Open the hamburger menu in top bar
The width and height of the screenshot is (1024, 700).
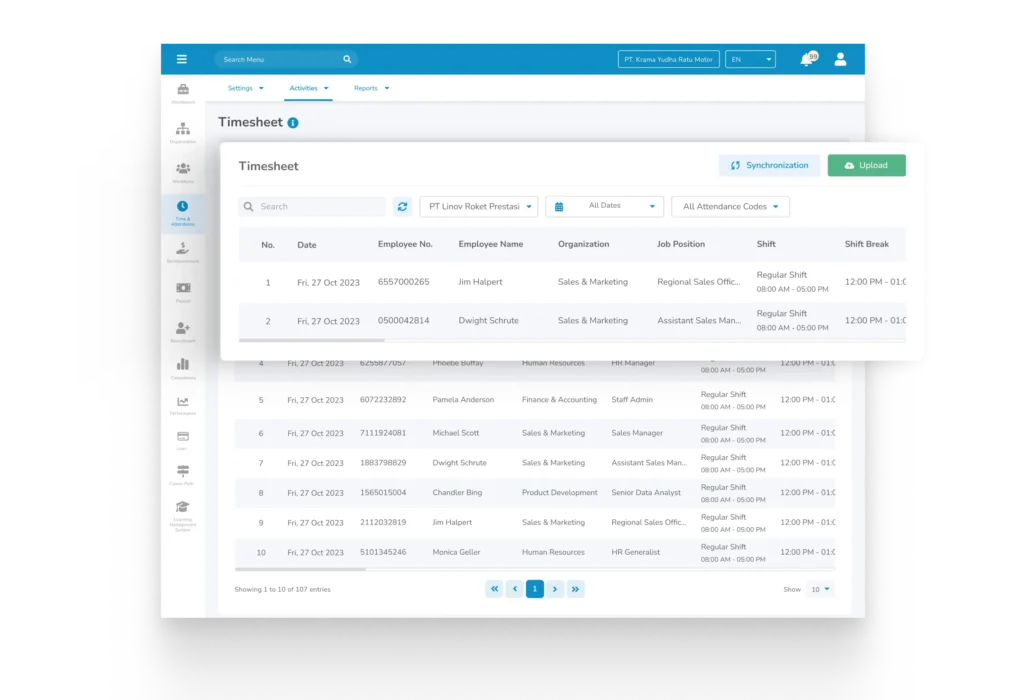pos(182,59)
